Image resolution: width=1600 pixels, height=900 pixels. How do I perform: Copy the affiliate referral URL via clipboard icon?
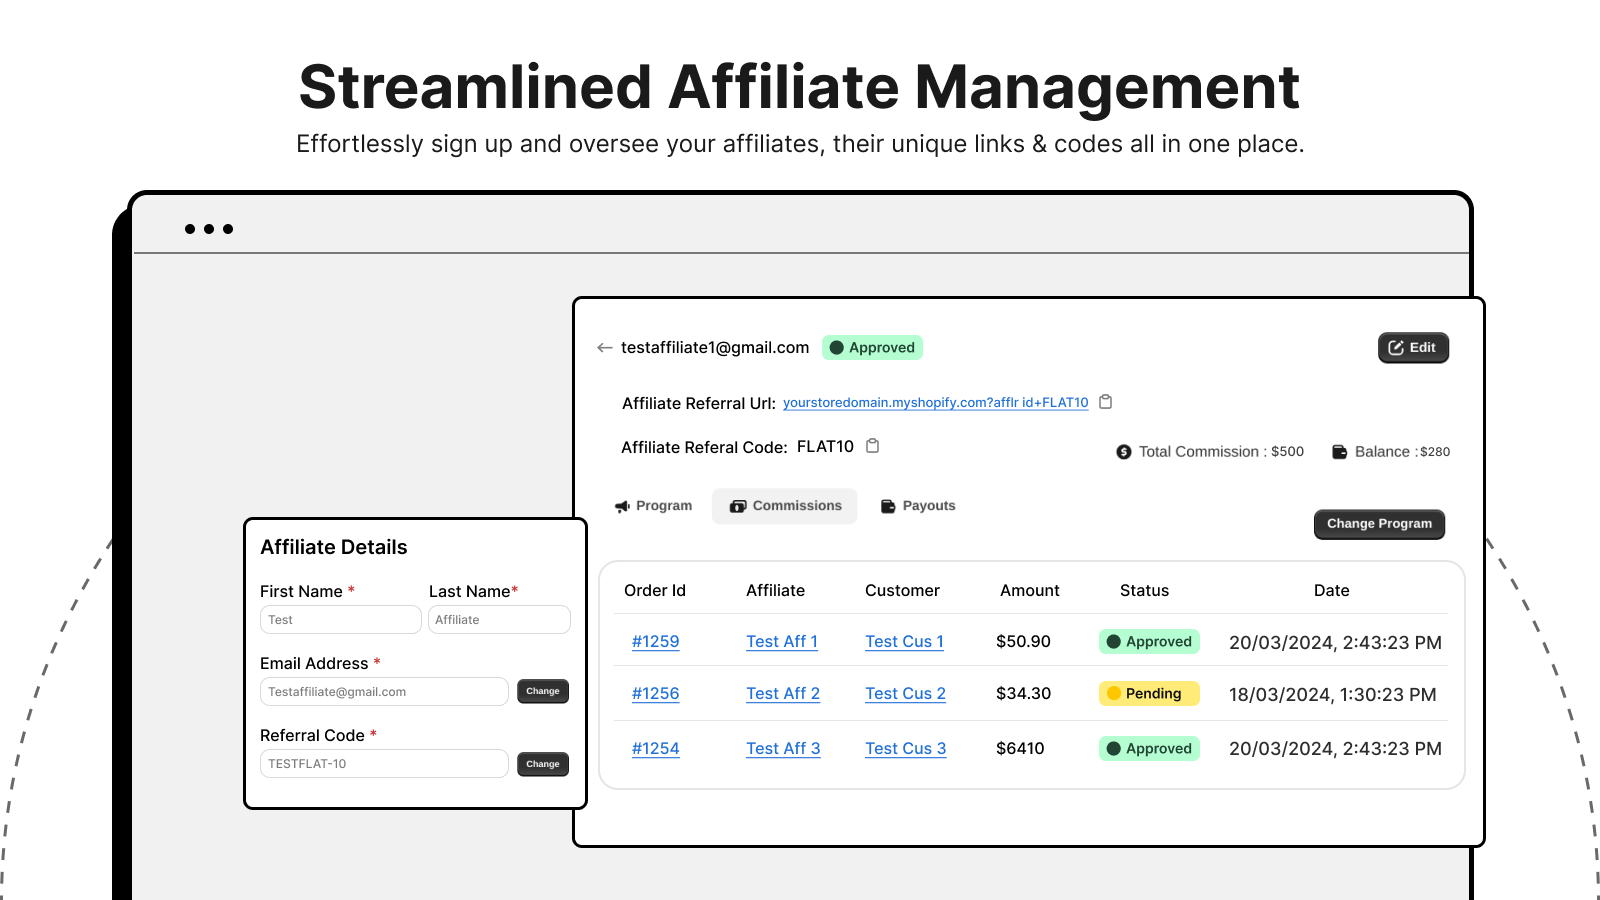[x=1106, y=400]
